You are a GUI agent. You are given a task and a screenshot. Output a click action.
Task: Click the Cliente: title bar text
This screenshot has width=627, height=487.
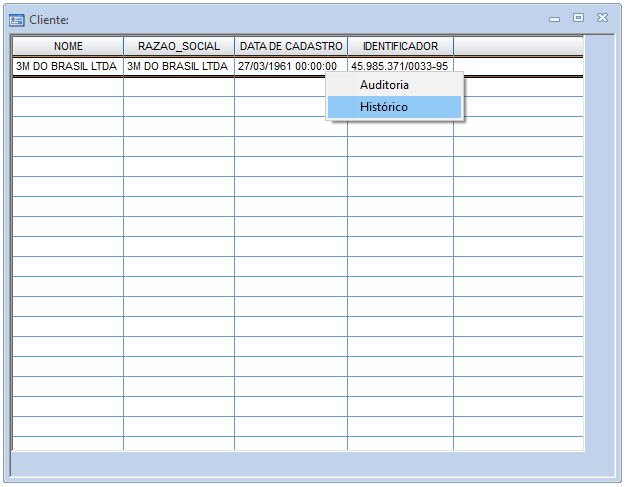click(49, 19)
